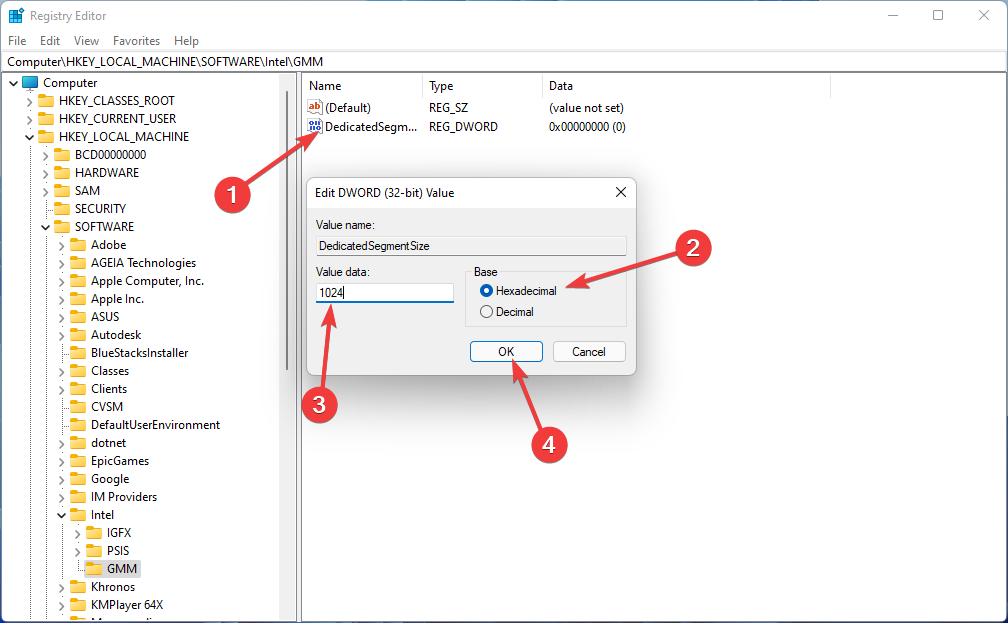Click the Value data input field
1008x623 pixels.
click(384, 293)
